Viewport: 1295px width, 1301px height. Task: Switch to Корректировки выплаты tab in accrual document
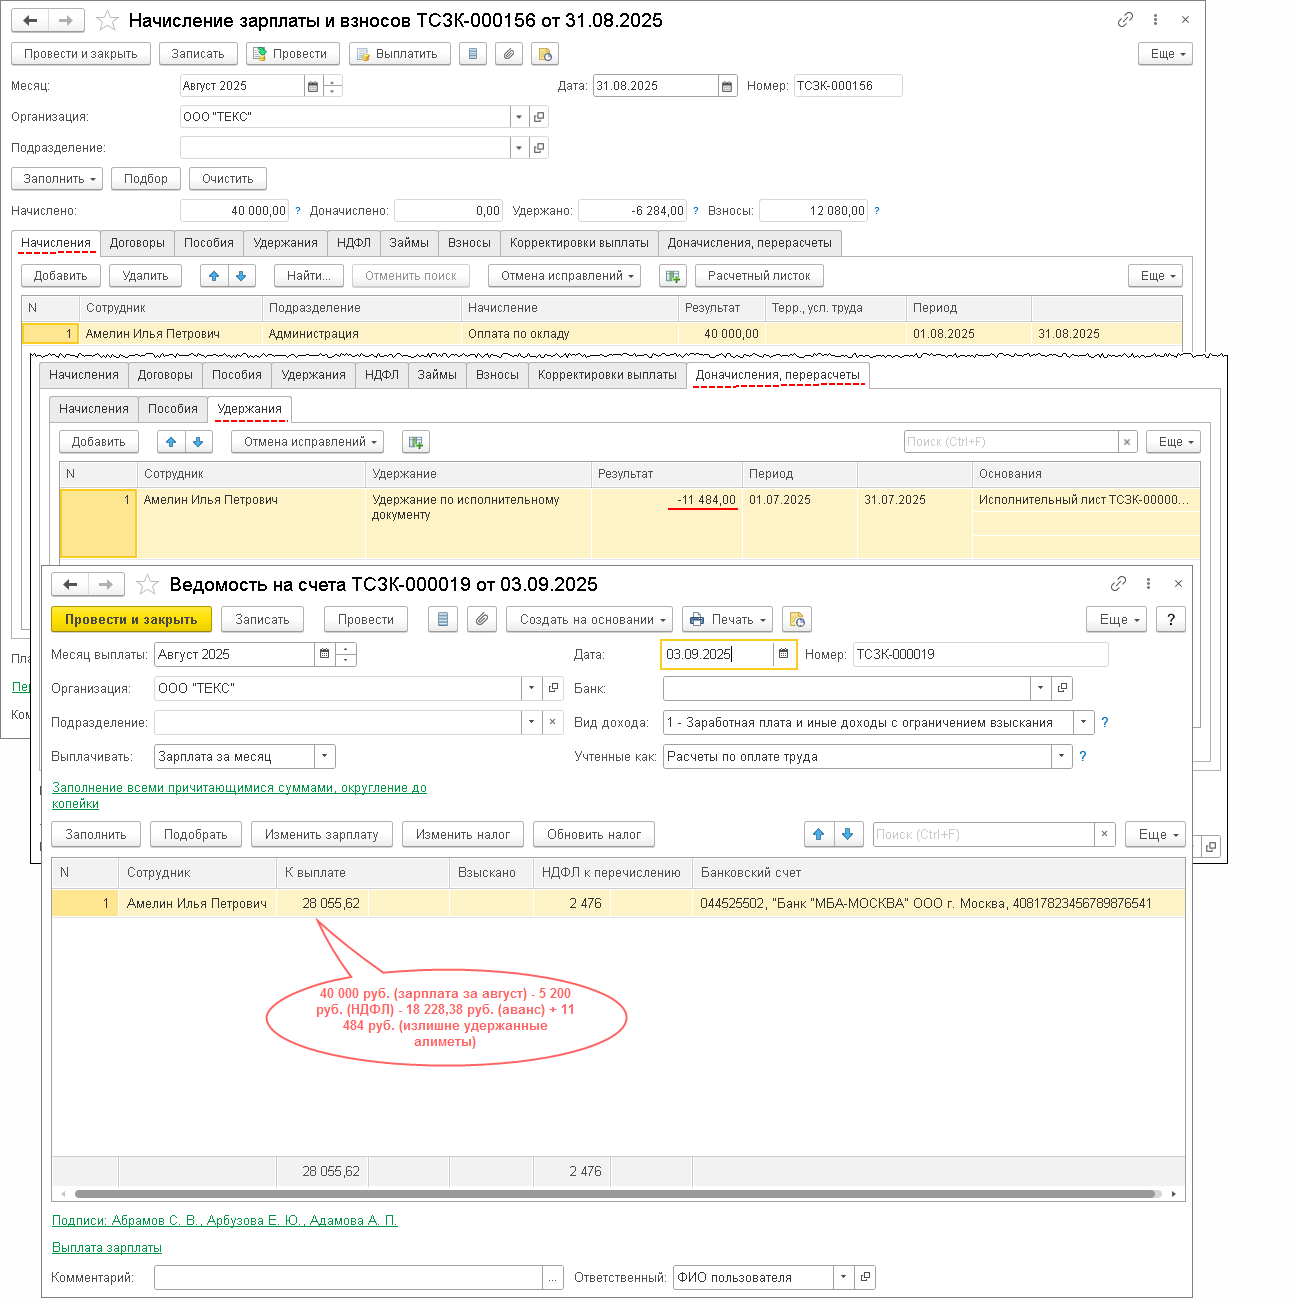(x=579, y=243)
